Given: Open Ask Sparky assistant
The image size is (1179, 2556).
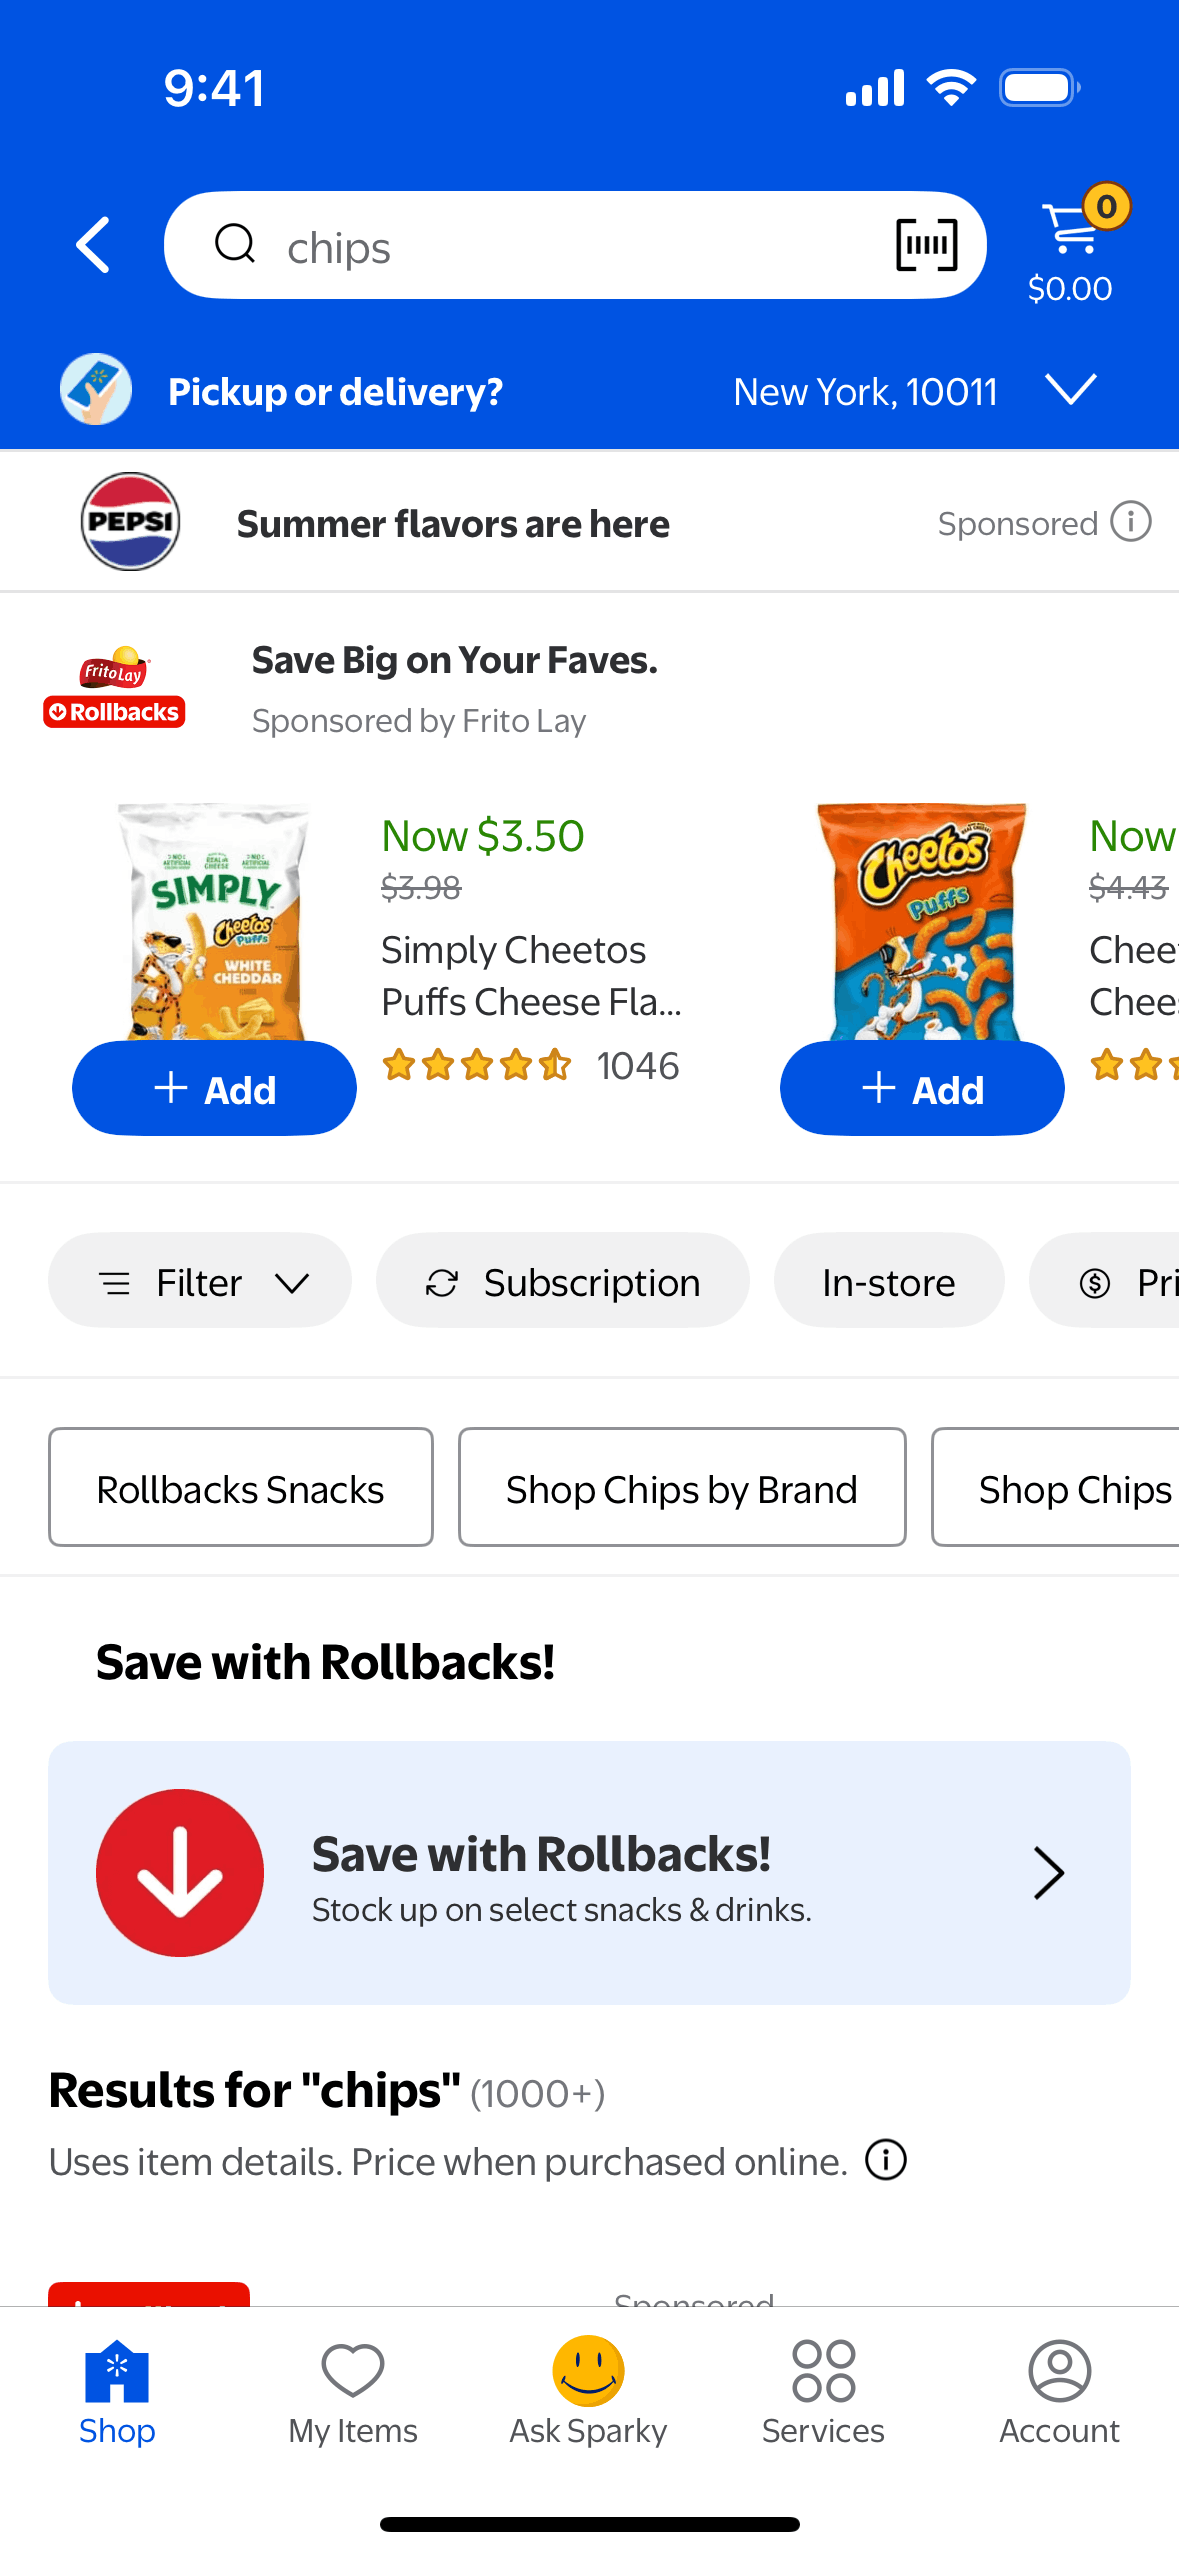Looking at the screenshot, I should tap(588, 2391).
